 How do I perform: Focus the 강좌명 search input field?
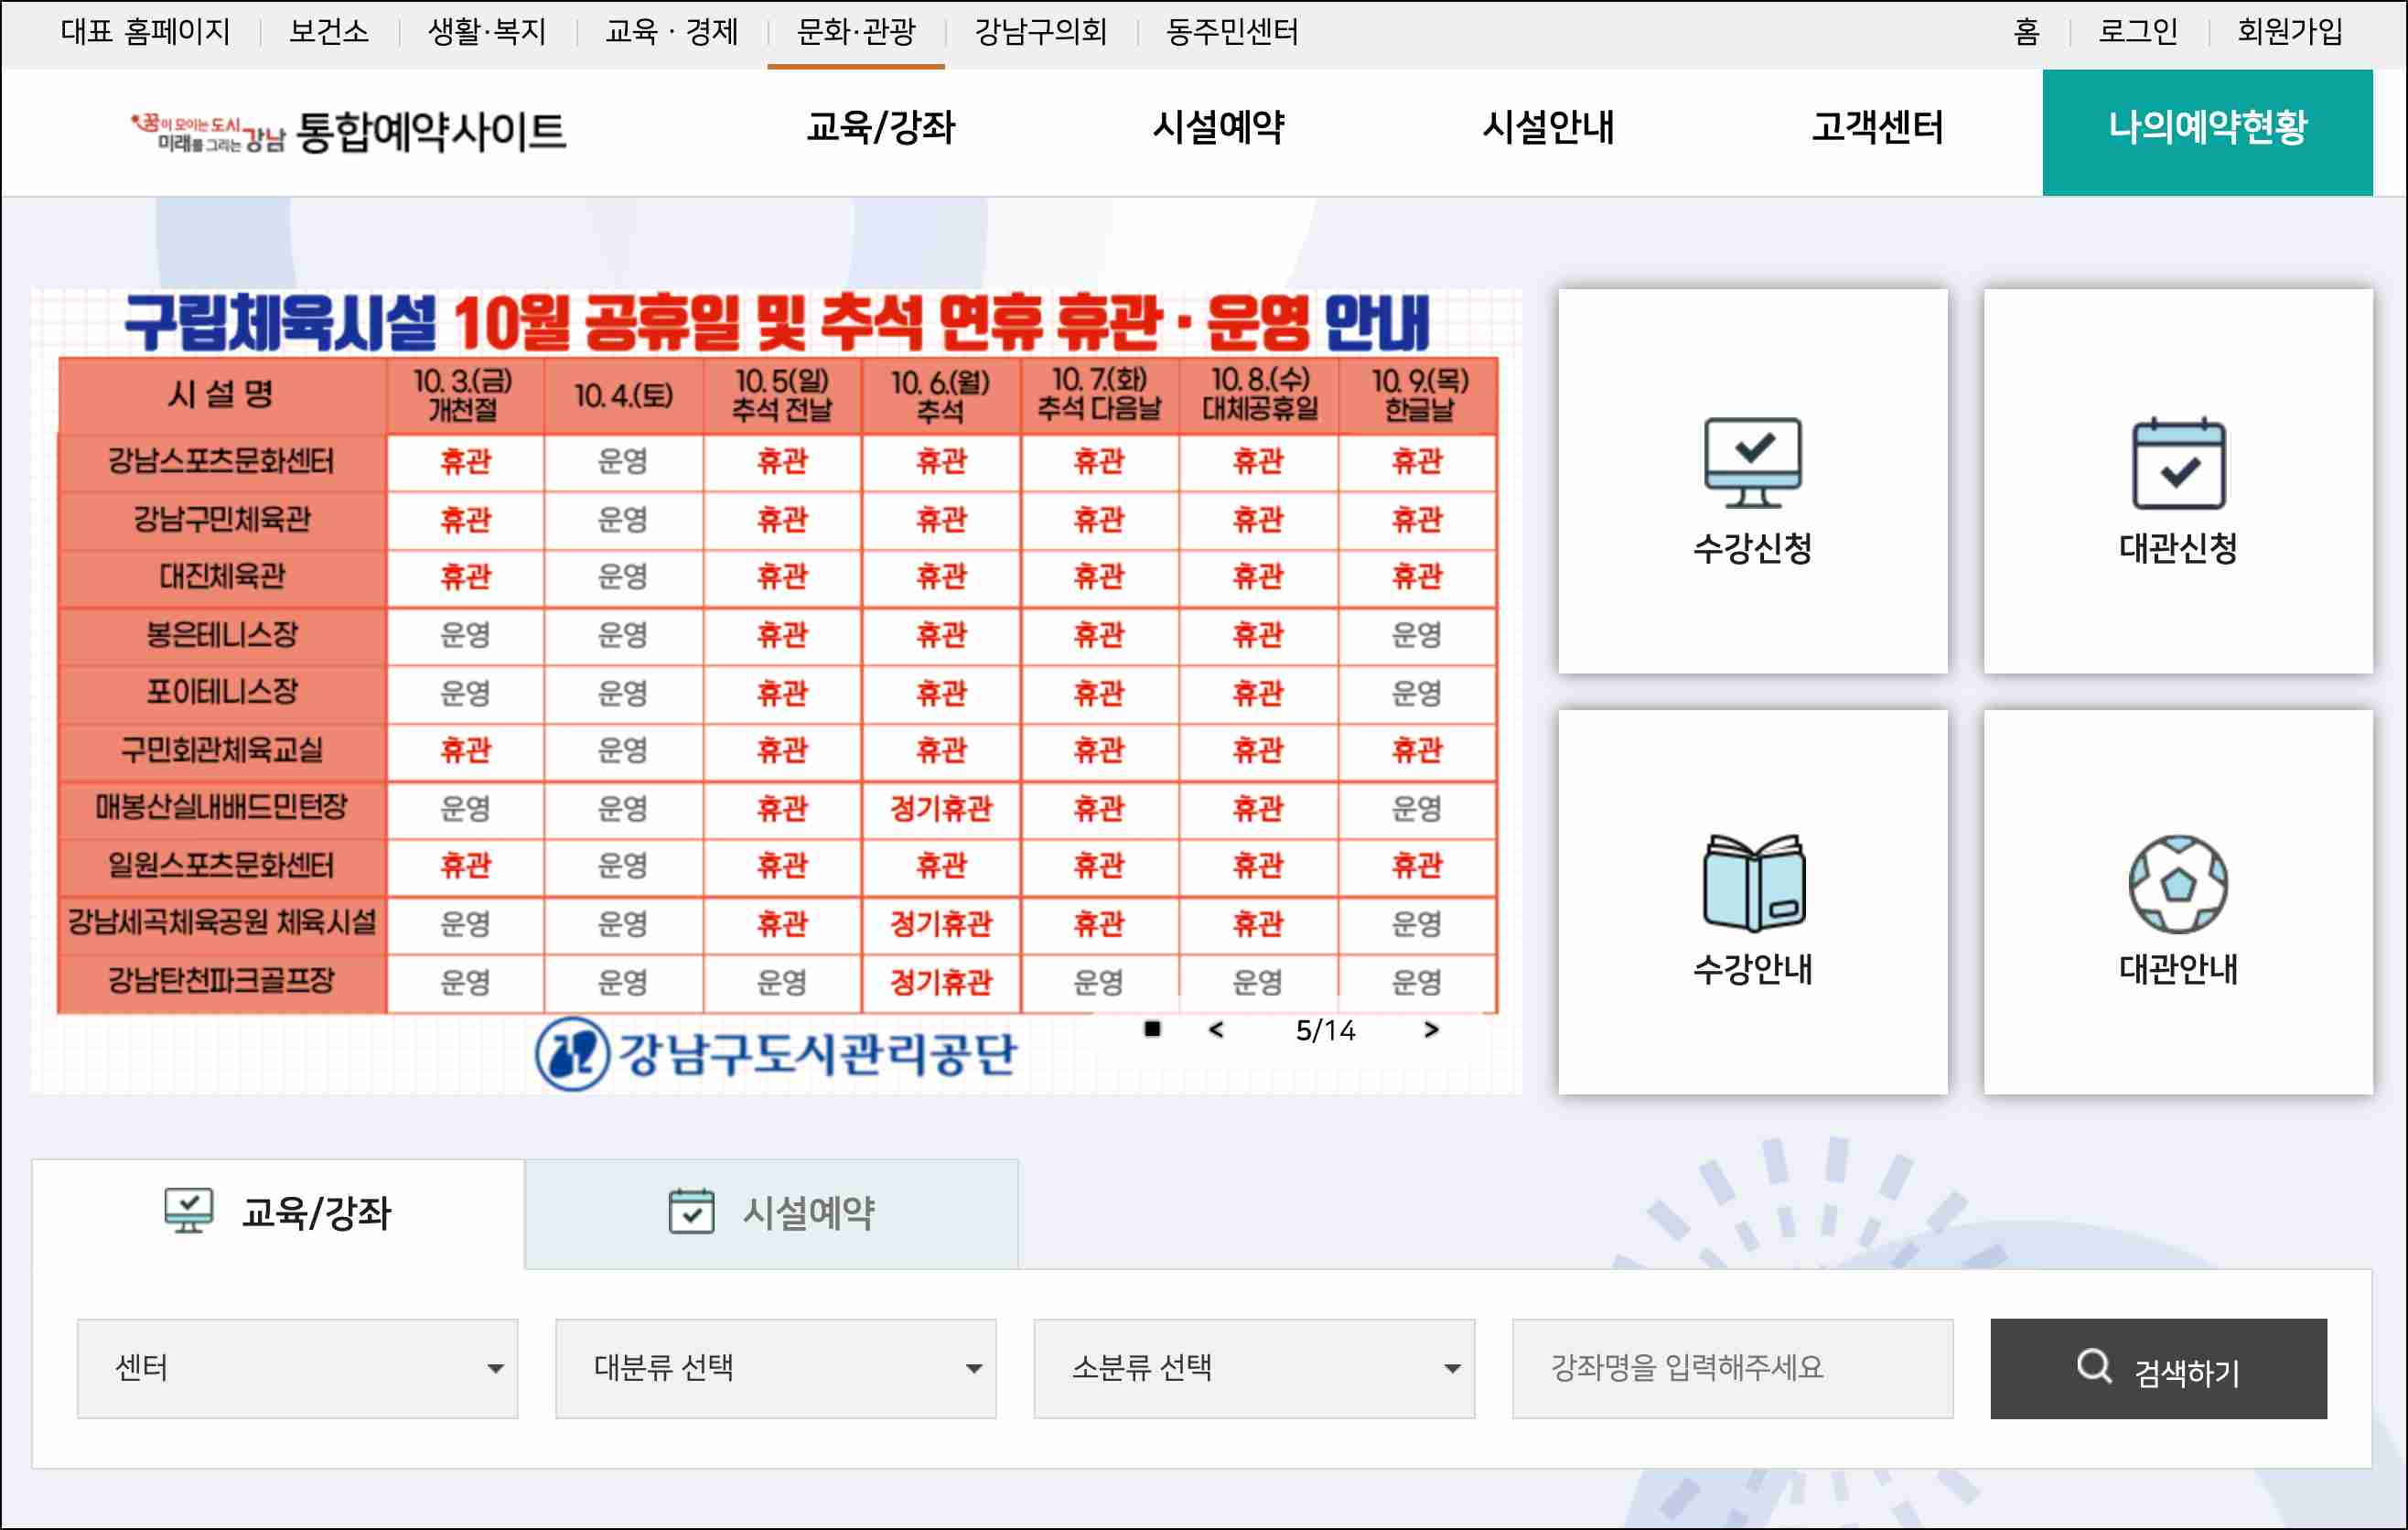(1731, 1368)
